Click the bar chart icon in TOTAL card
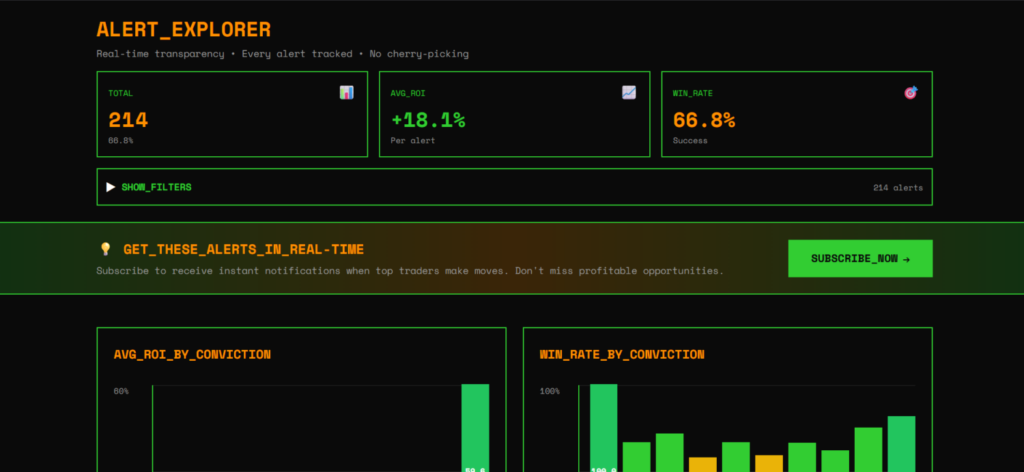 click(x=347, y=93)
